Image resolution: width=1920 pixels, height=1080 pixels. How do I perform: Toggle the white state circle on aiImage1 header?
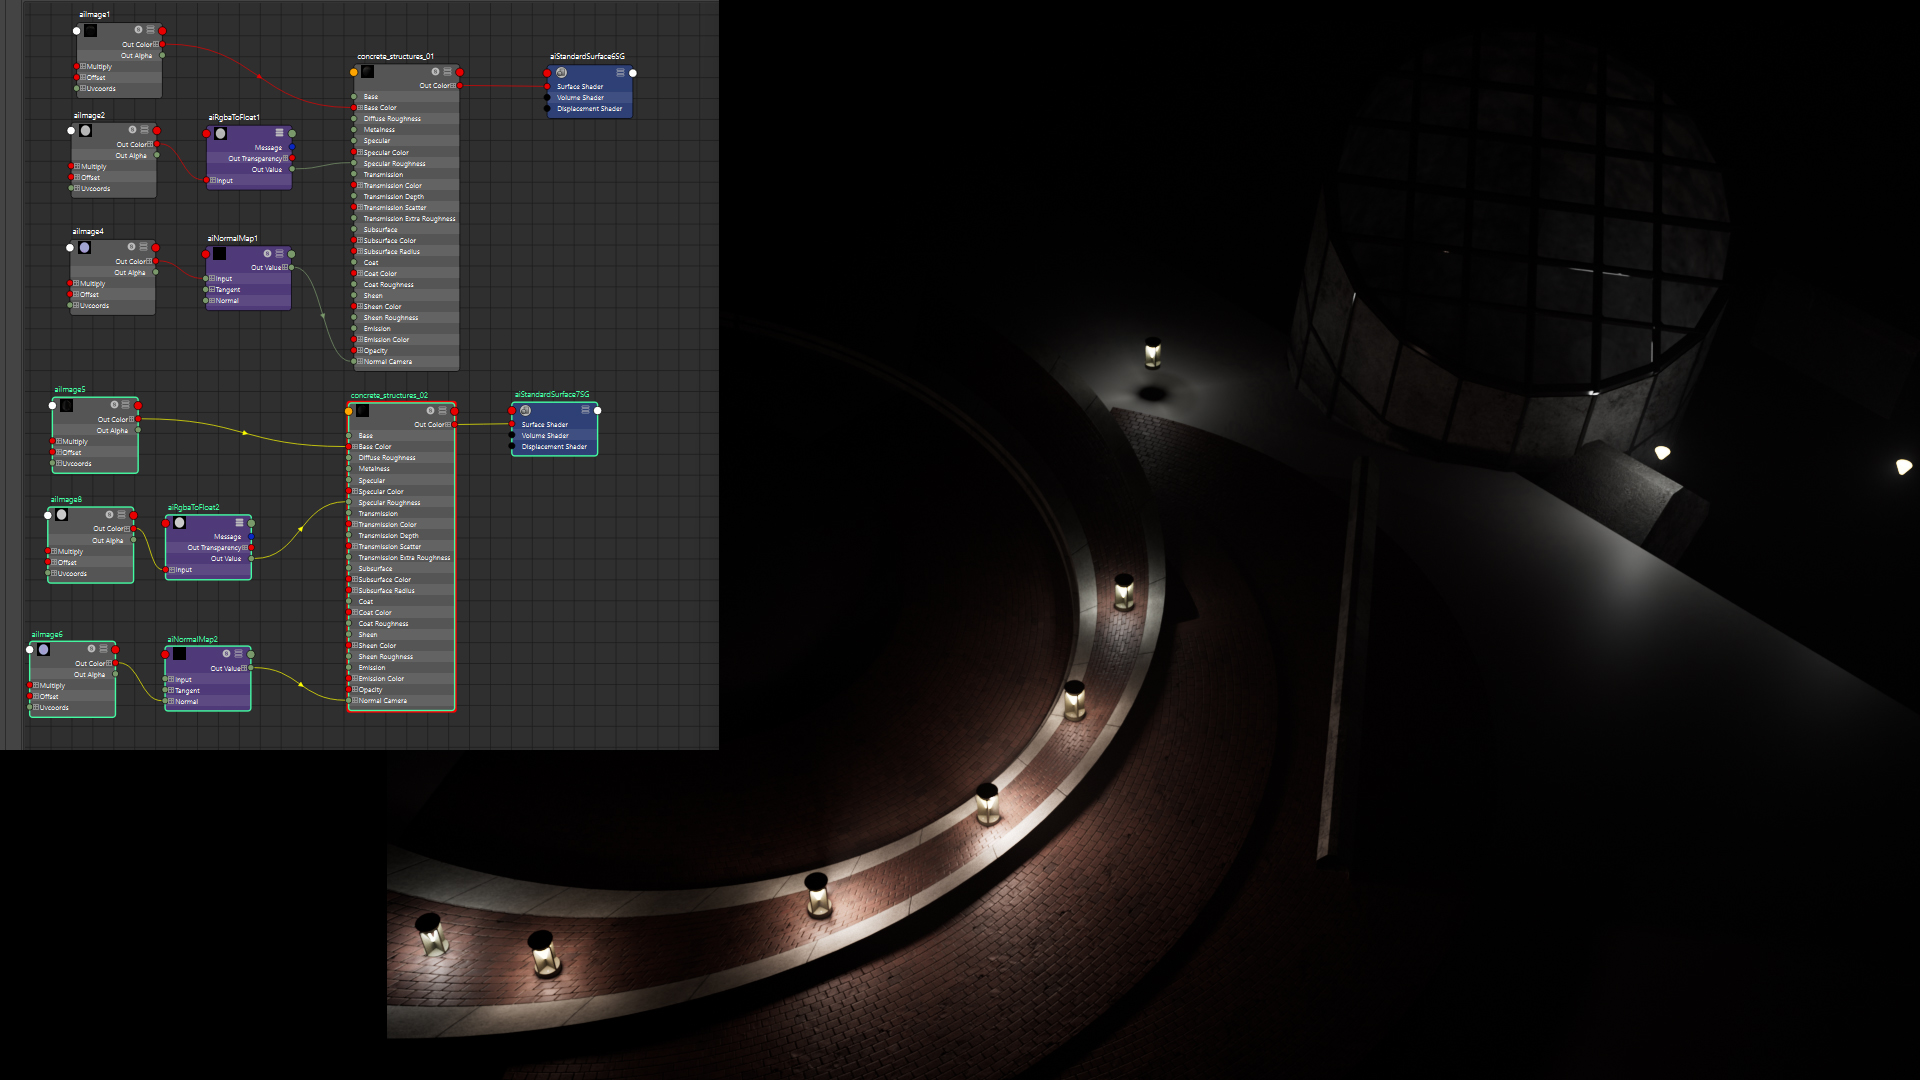pos(77,31)
